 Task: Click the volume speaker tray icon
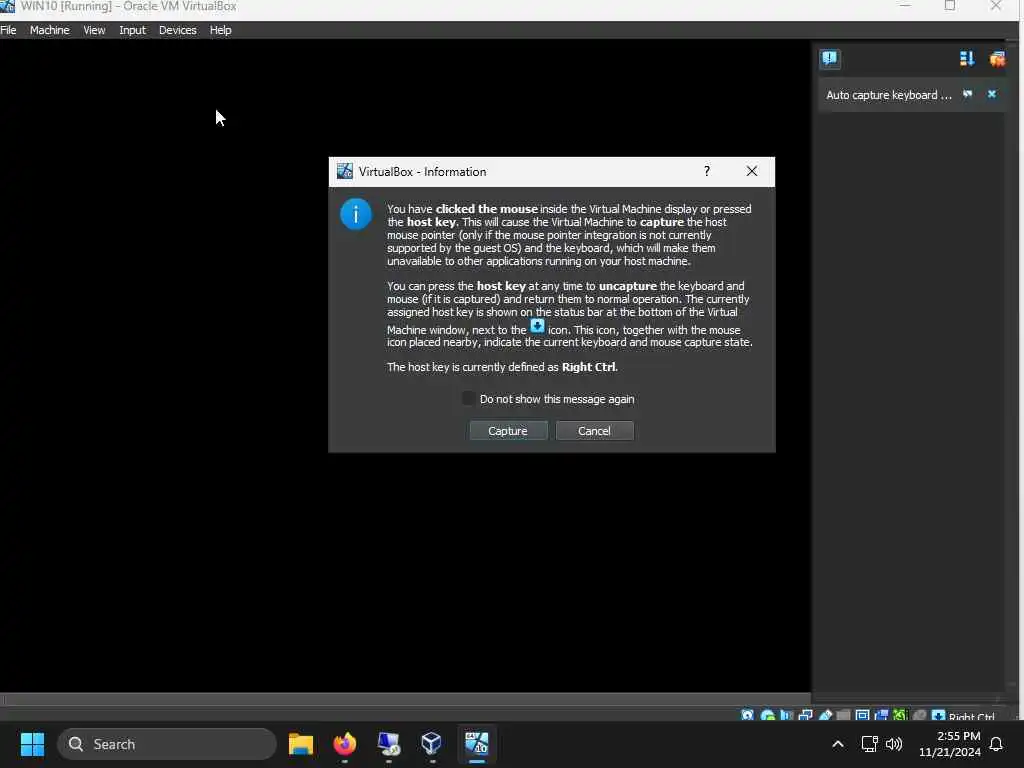point(894,744)
